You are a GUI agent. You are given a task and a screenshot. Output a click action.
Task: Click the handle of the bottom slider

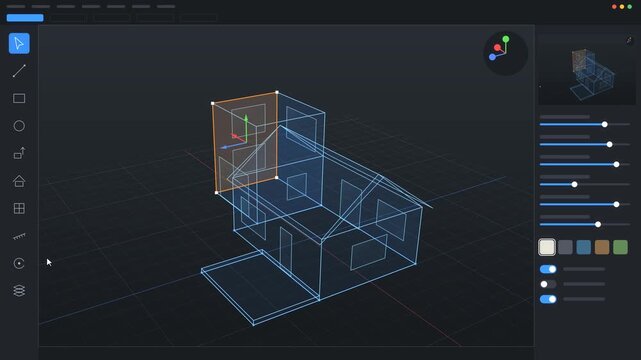coord(598,224)
